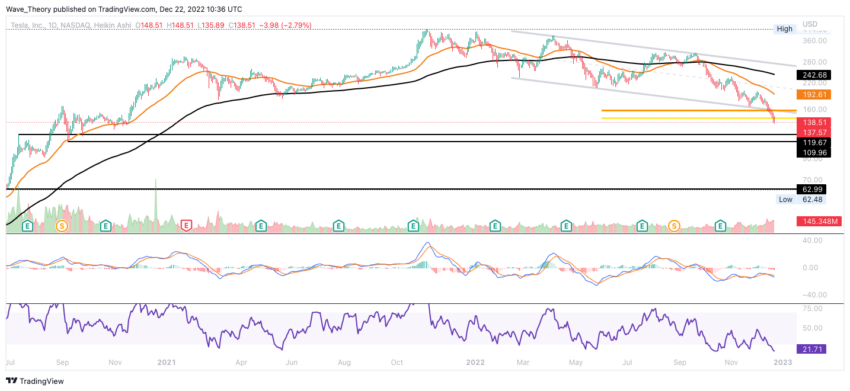Click the 119.67 support level label

click(x=811, y=143)
